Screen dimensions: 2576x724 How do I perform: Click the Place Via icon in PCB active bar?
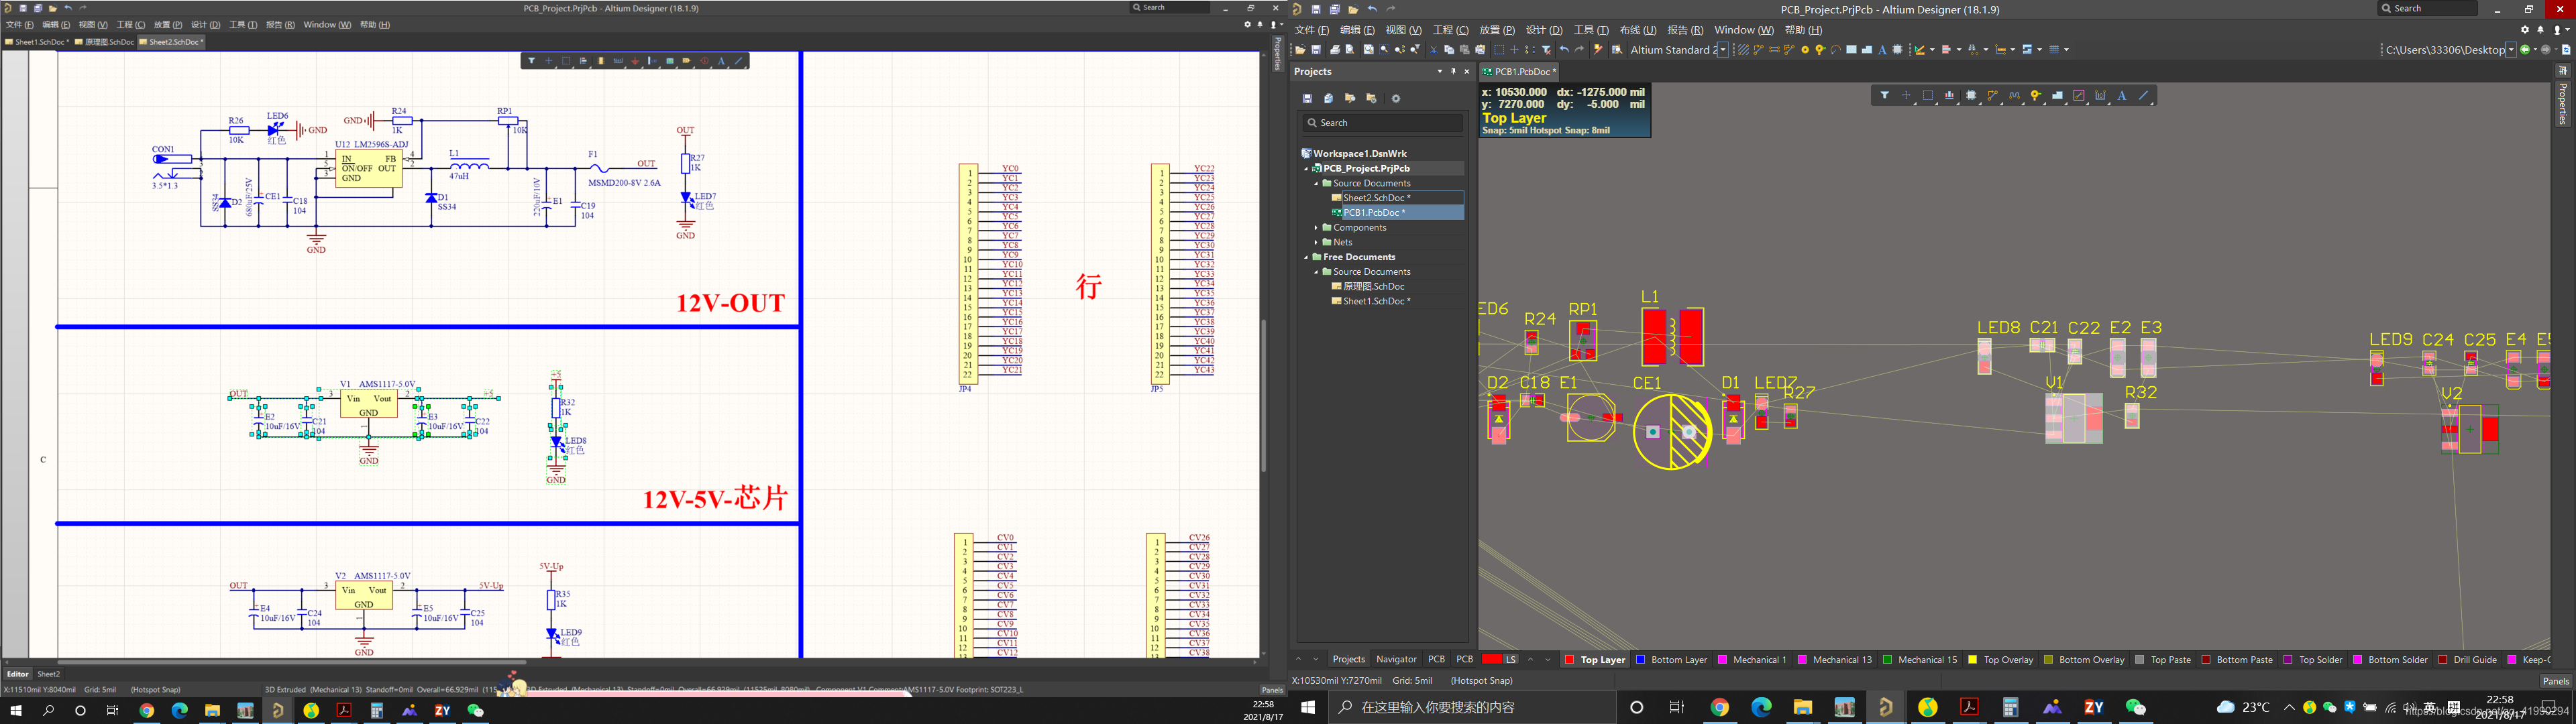click(2036, 96)
